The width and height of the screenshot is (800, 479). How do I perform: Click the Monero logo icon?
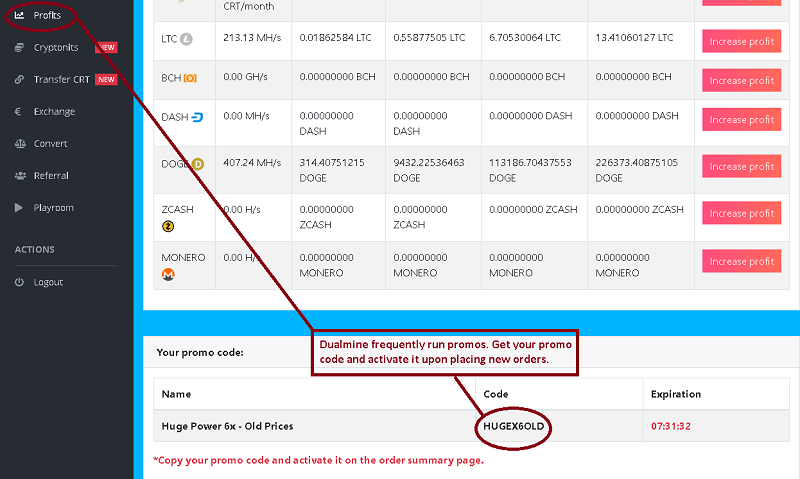coord(168,274)
